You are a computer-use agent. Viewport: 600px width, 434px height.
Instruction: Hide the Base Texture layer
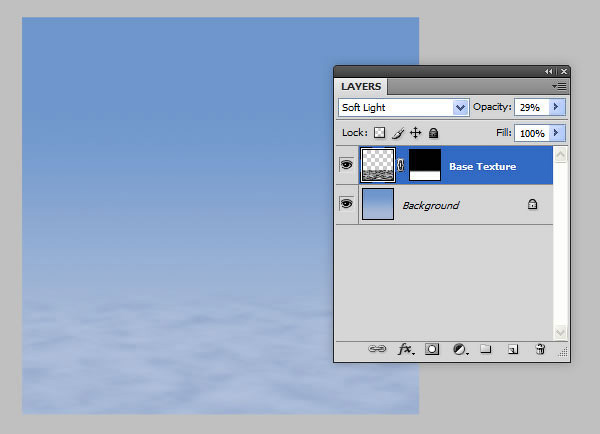pos(347,165)
